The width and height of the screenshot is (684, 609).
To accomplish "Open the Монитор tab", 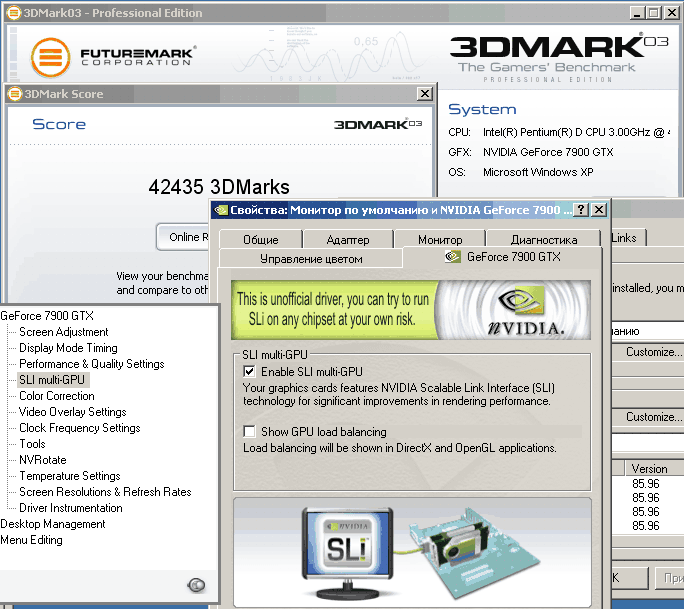I will (440, 239).
